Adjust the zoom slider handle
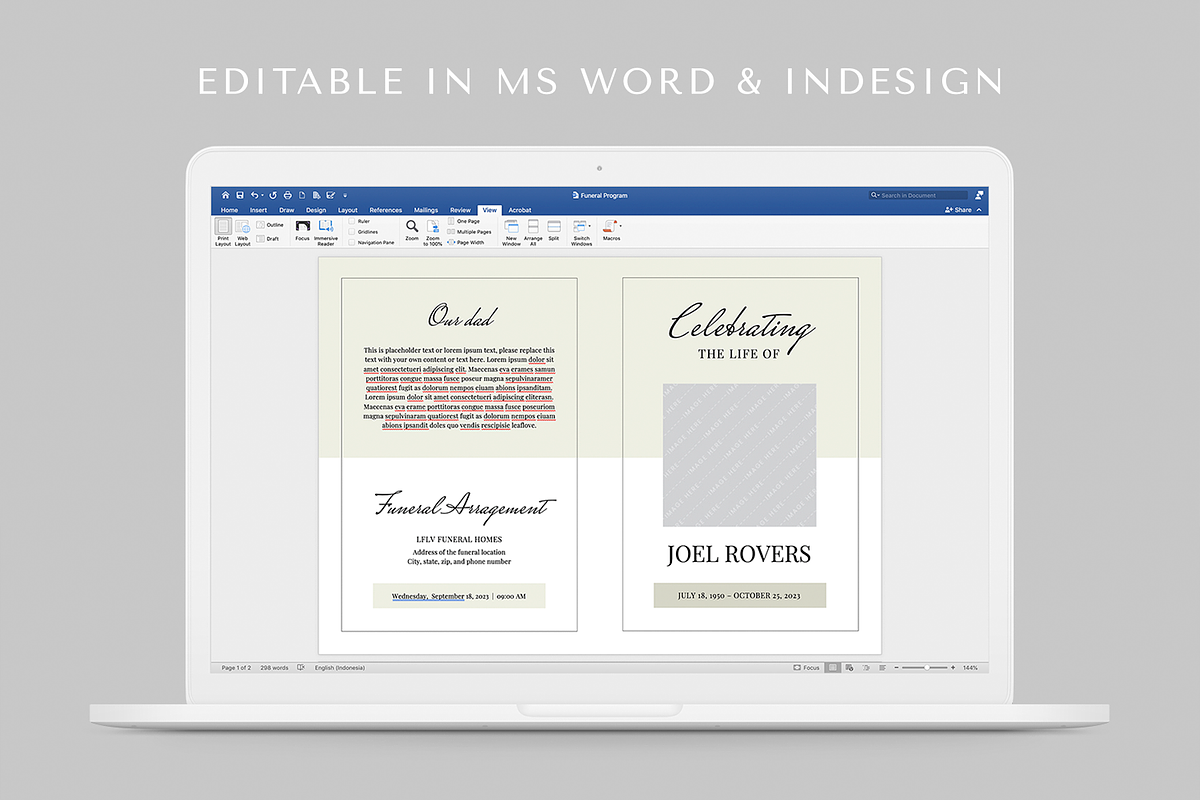 point(927,667)
